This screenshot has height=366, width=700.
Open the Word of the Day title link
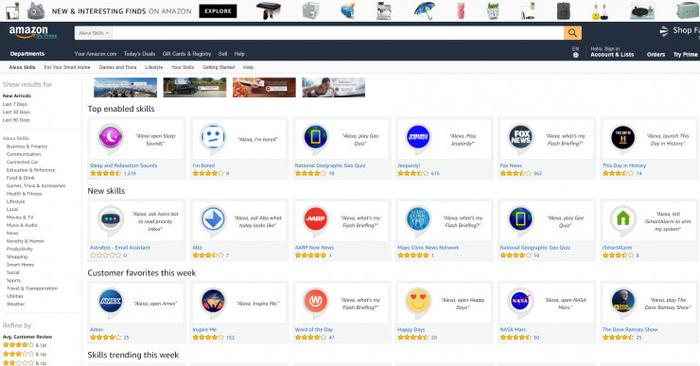tap(314, 330)
